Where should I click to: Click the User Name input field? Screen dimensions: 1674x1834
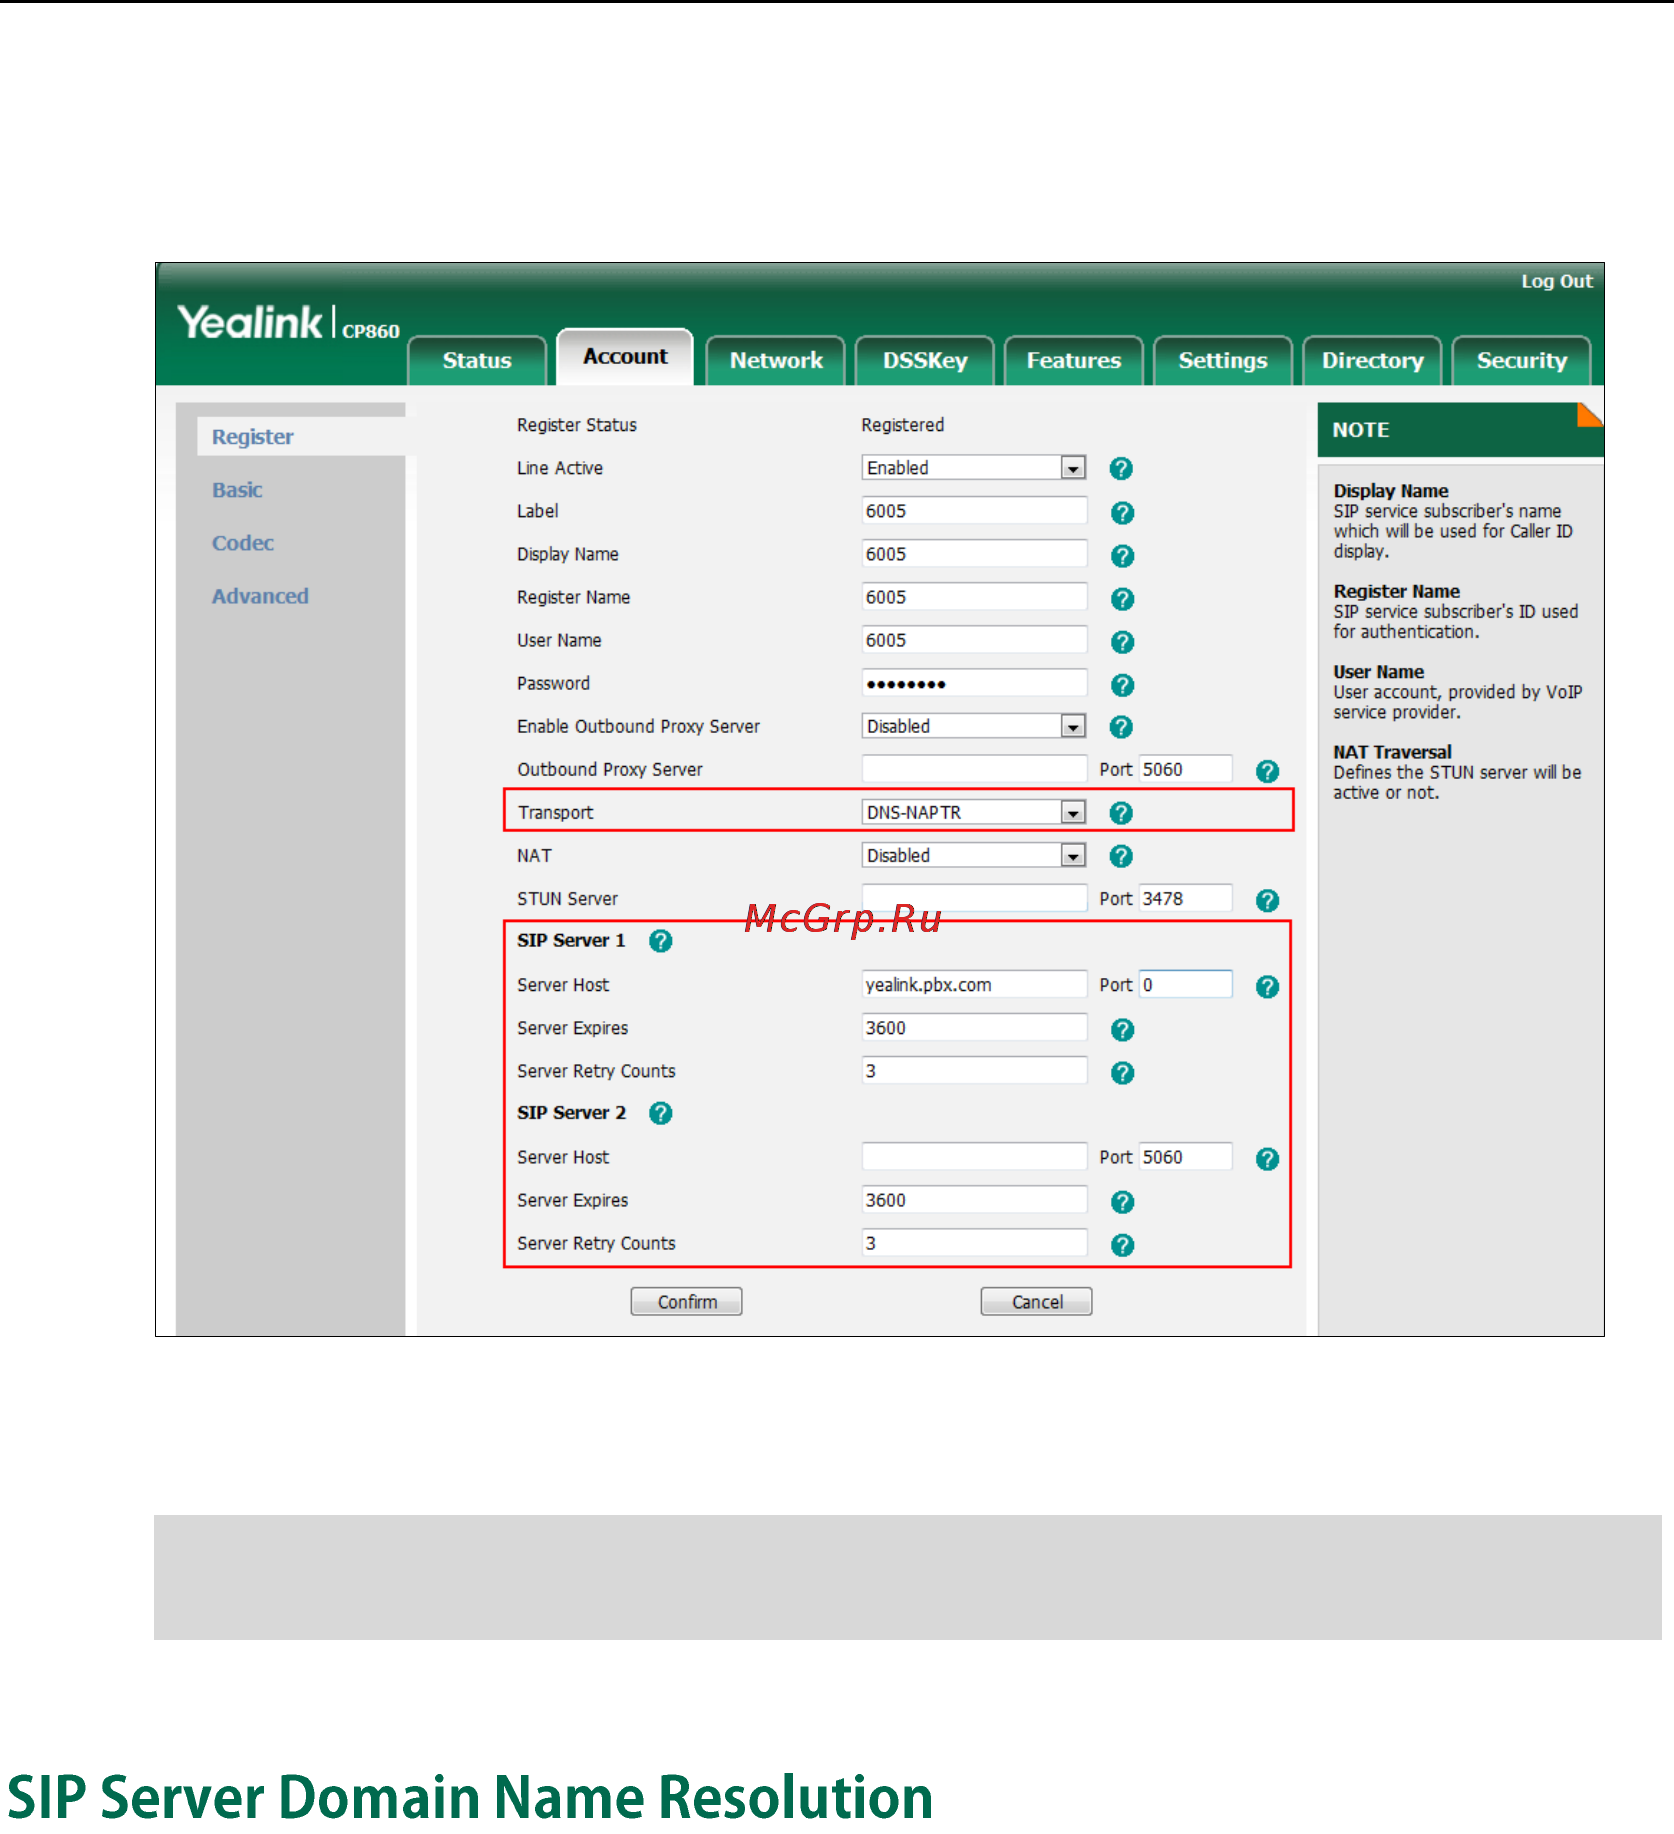point(974,640)
